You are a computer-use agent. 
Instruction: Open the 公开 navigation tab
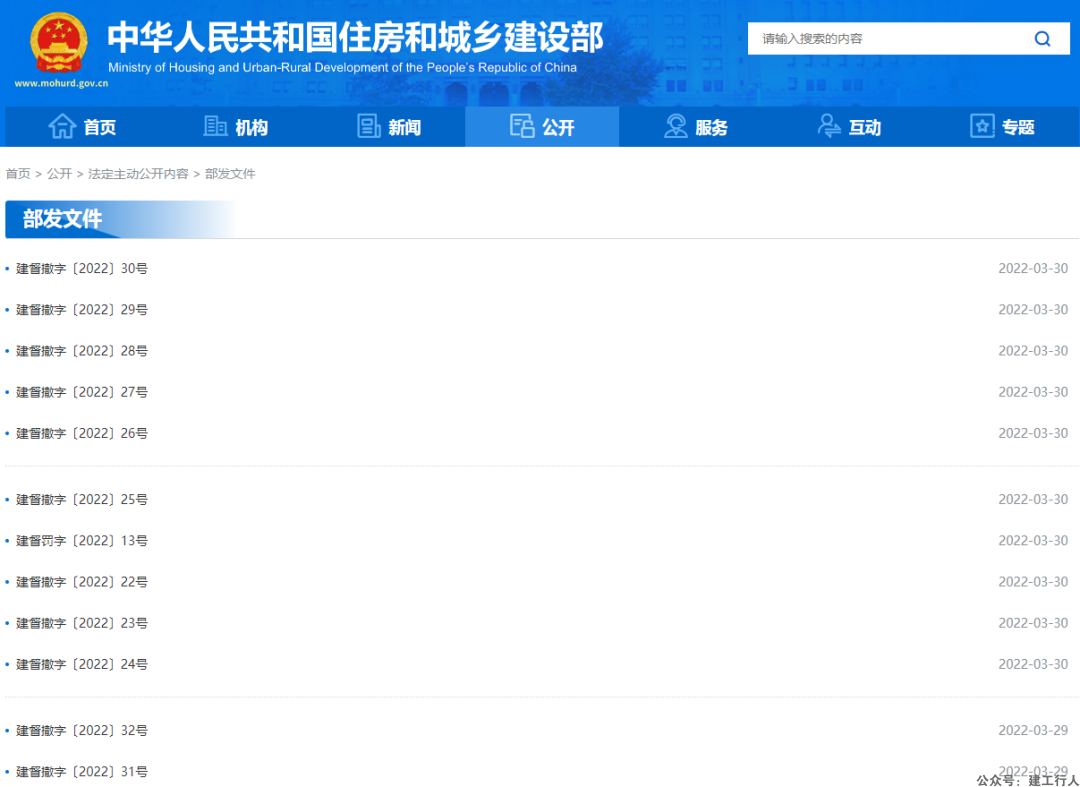pyautogui.click(x=542, y=127)
